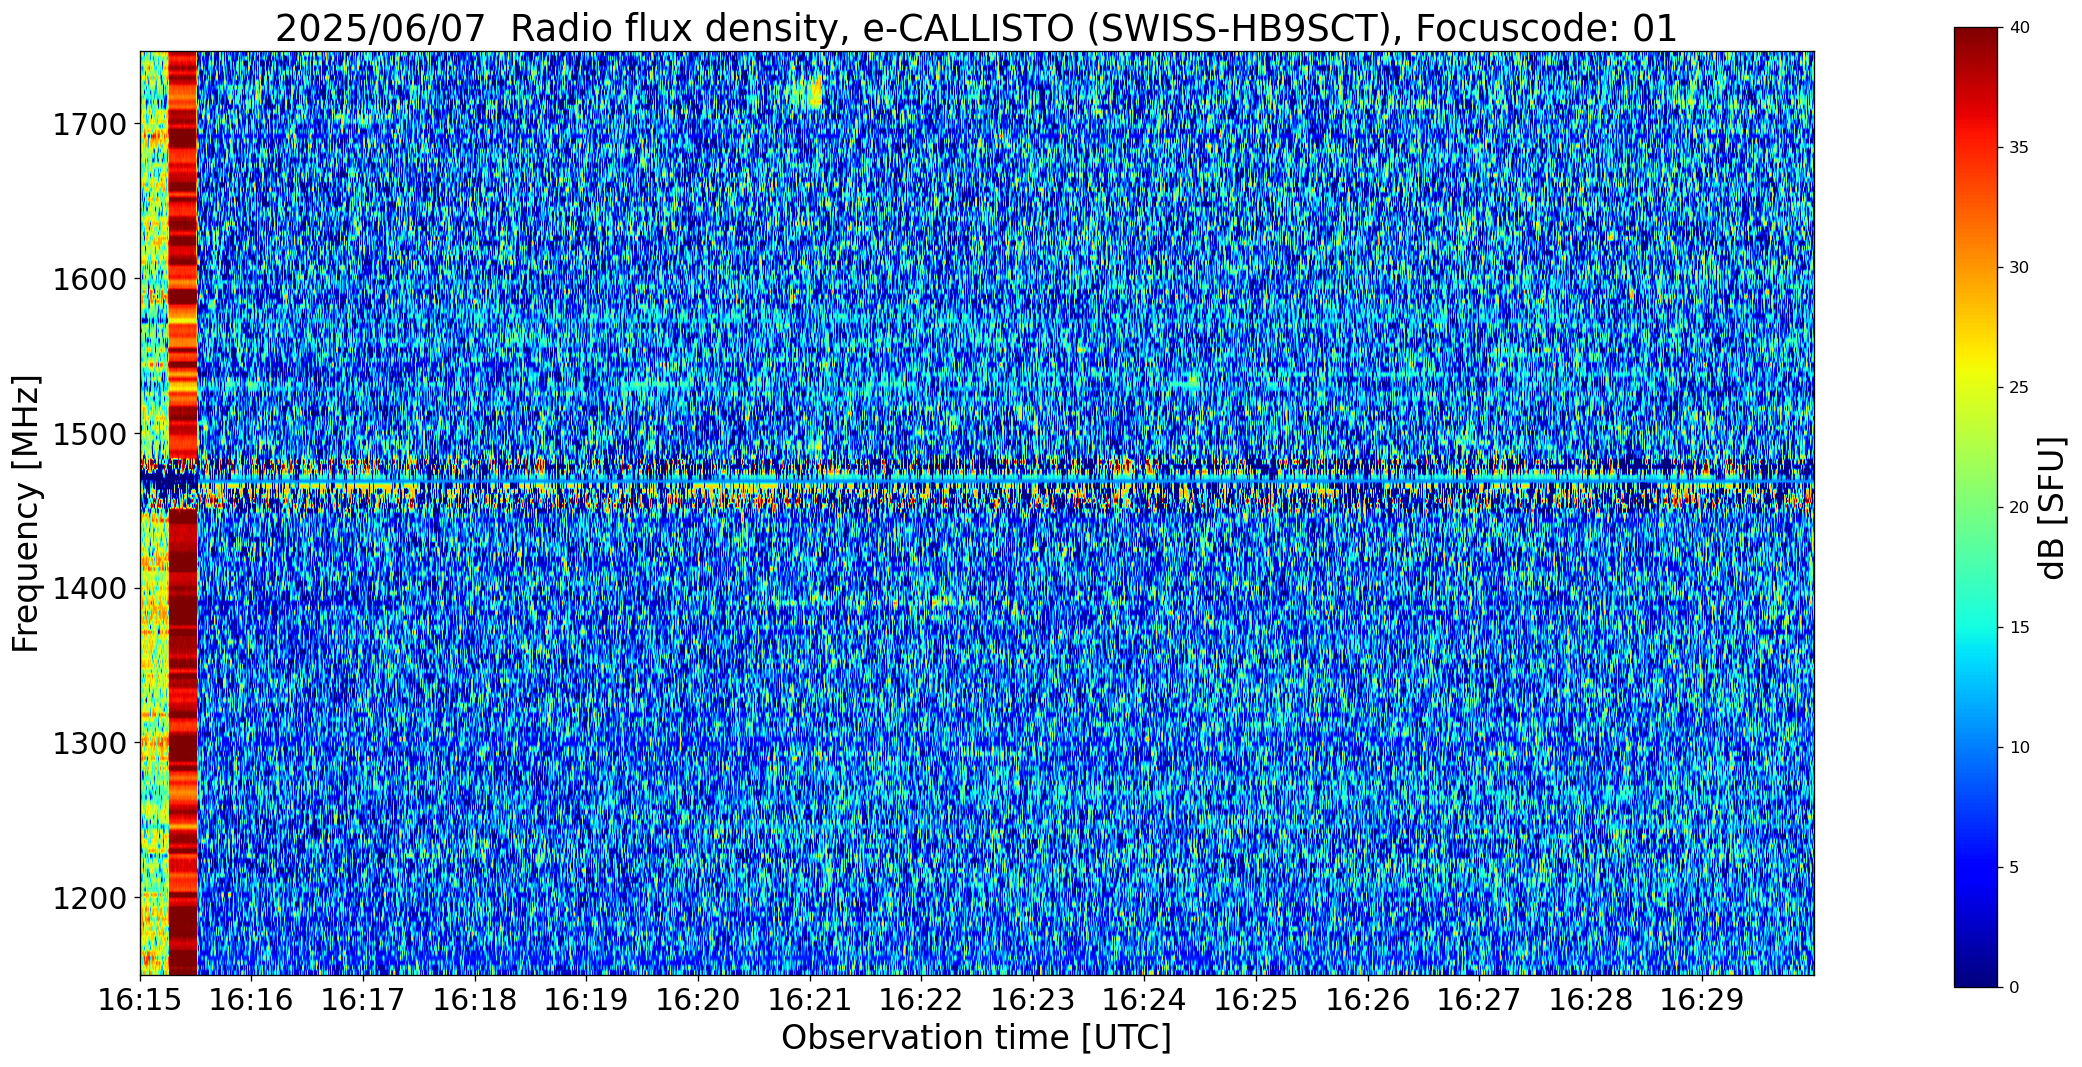Click the horizontal interference line near 1470 MHz
The image size is (2082, 1067).
pos(977,484)
